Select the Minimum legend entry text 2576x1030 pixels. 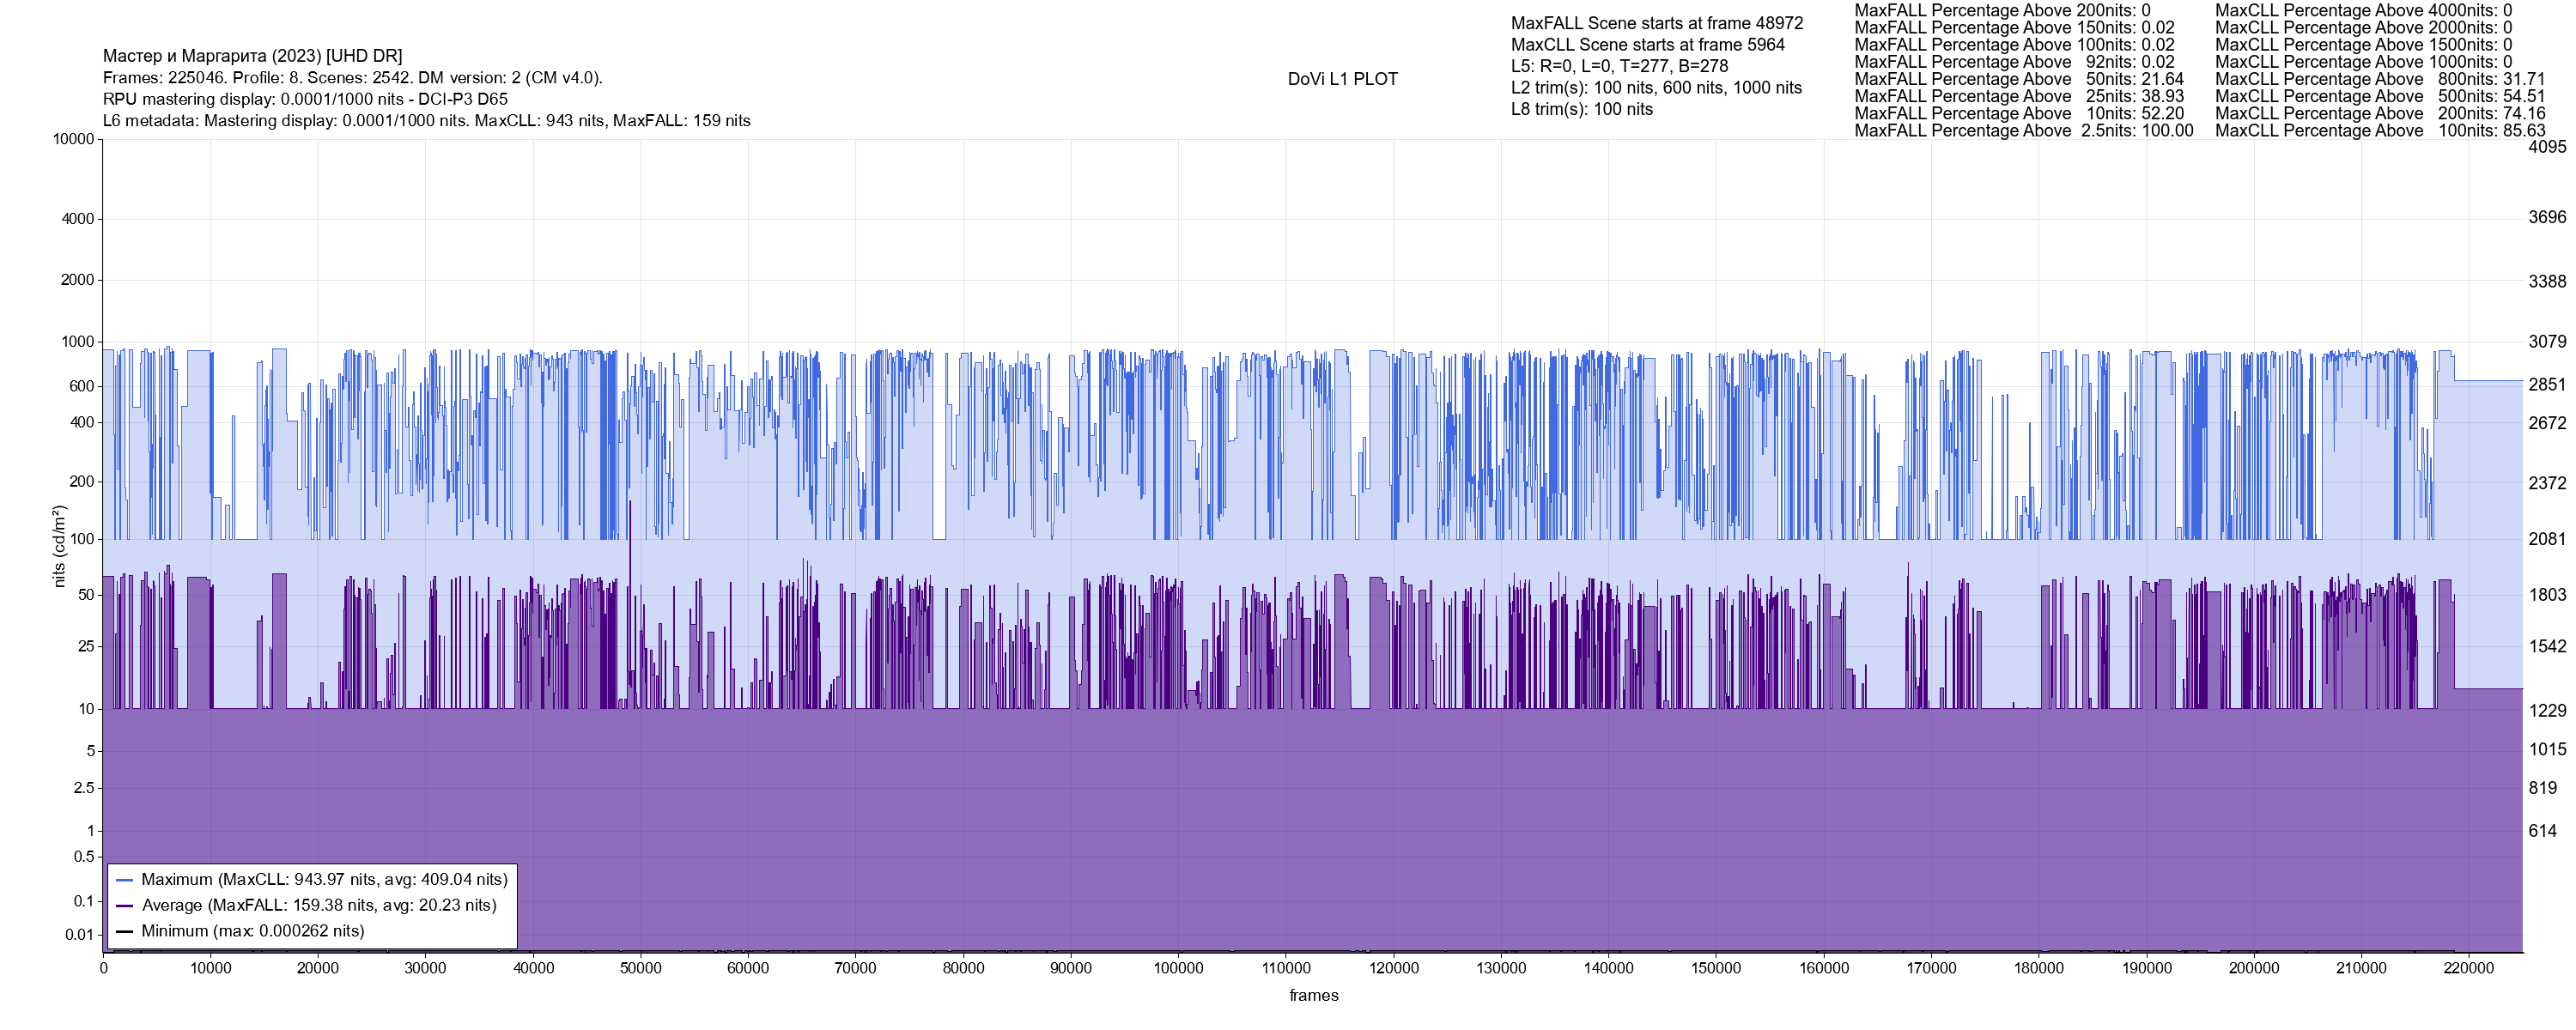point(252,932)
